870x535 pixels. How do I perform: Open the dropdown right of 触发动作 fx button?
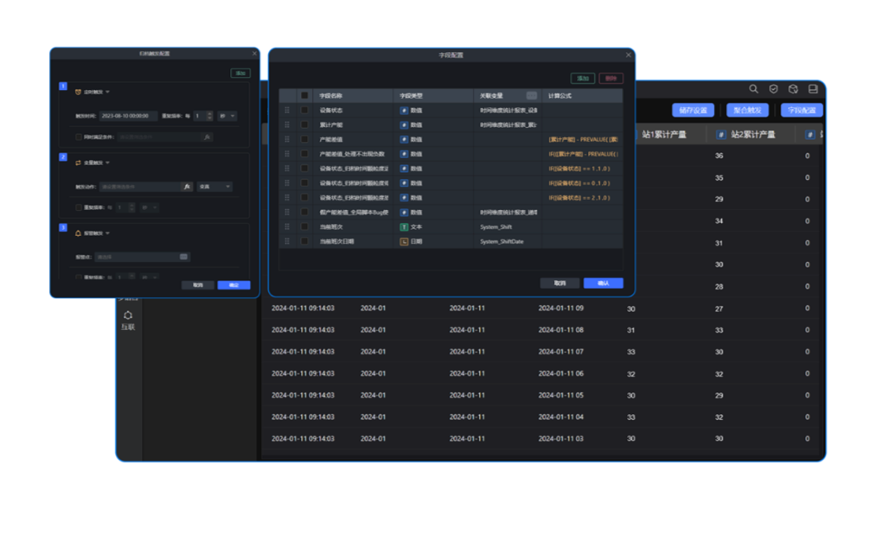[214, 186]
